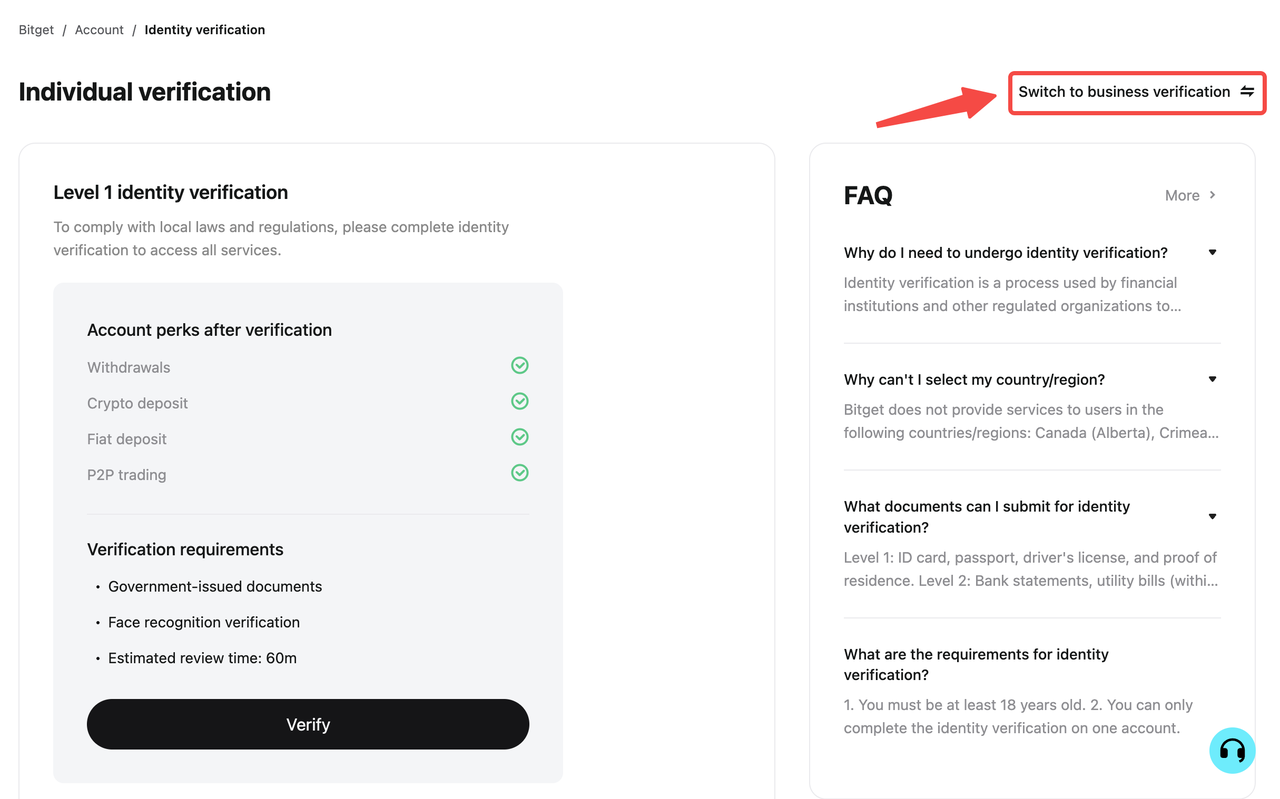
Task: Click the Individual verification heading
Action: [144, 91]
